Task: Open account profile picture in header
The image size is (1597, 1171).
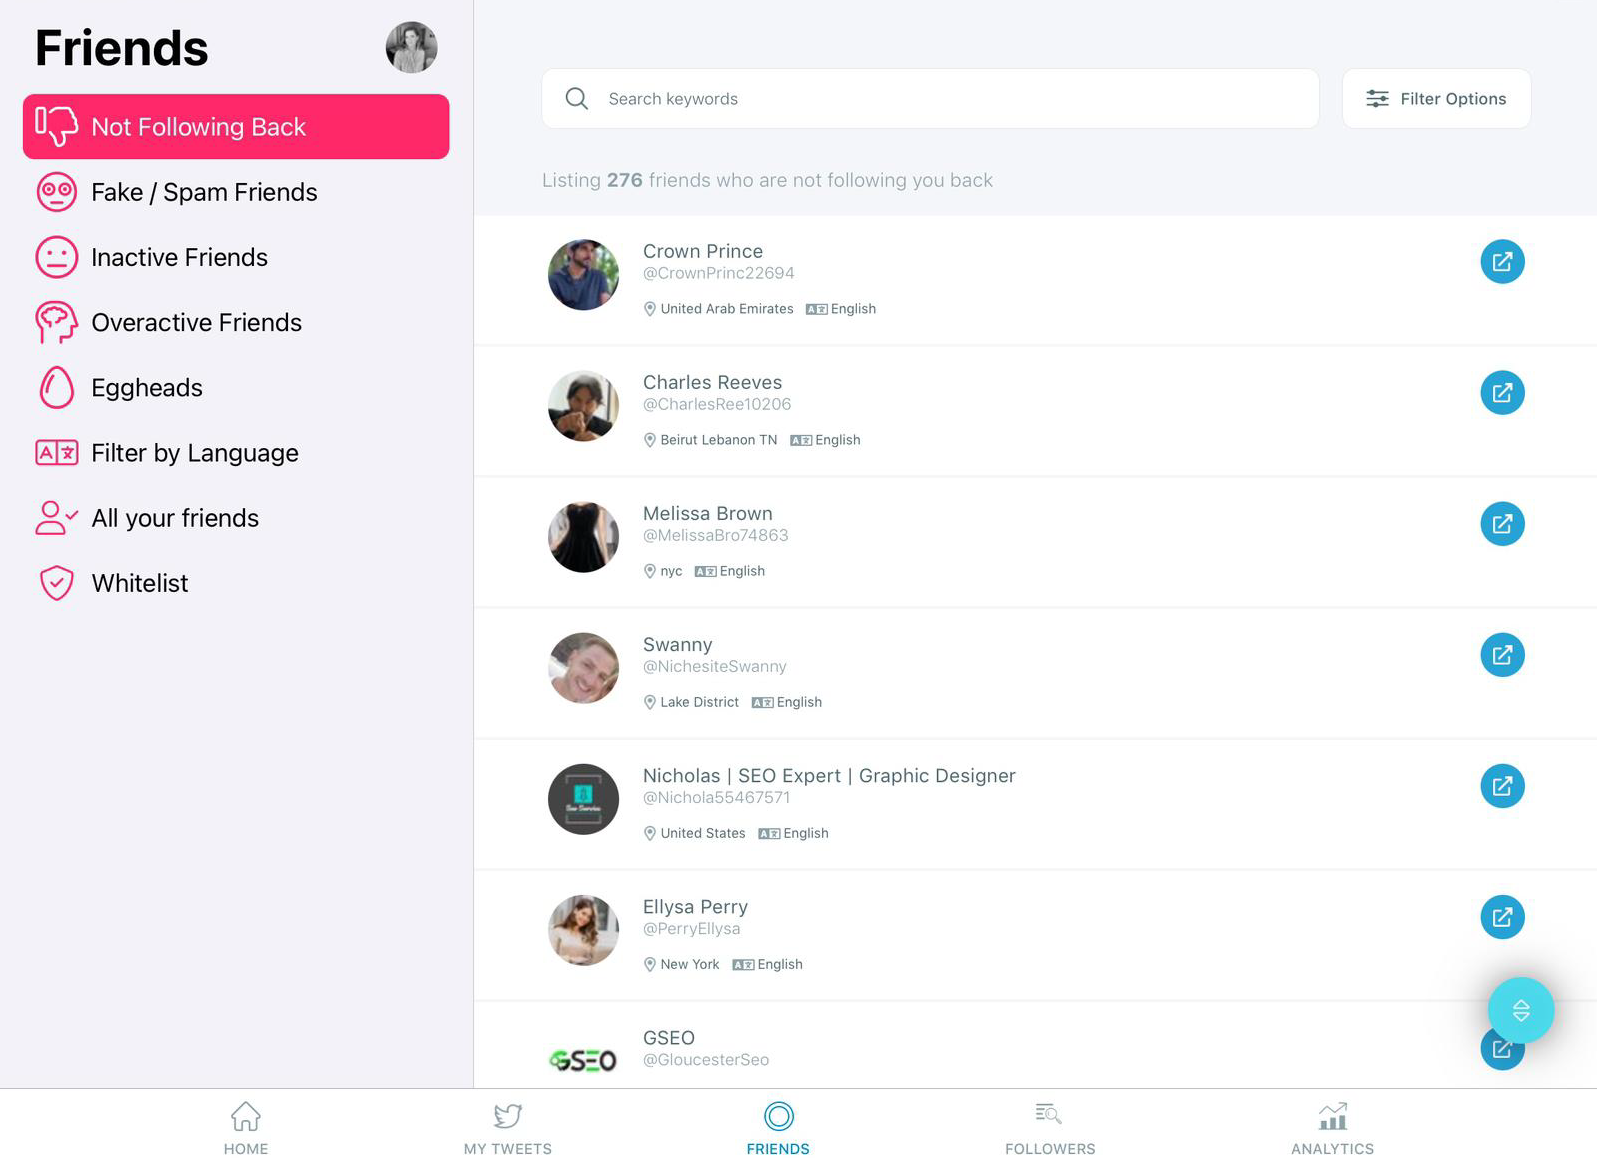Action: [412, 47]
